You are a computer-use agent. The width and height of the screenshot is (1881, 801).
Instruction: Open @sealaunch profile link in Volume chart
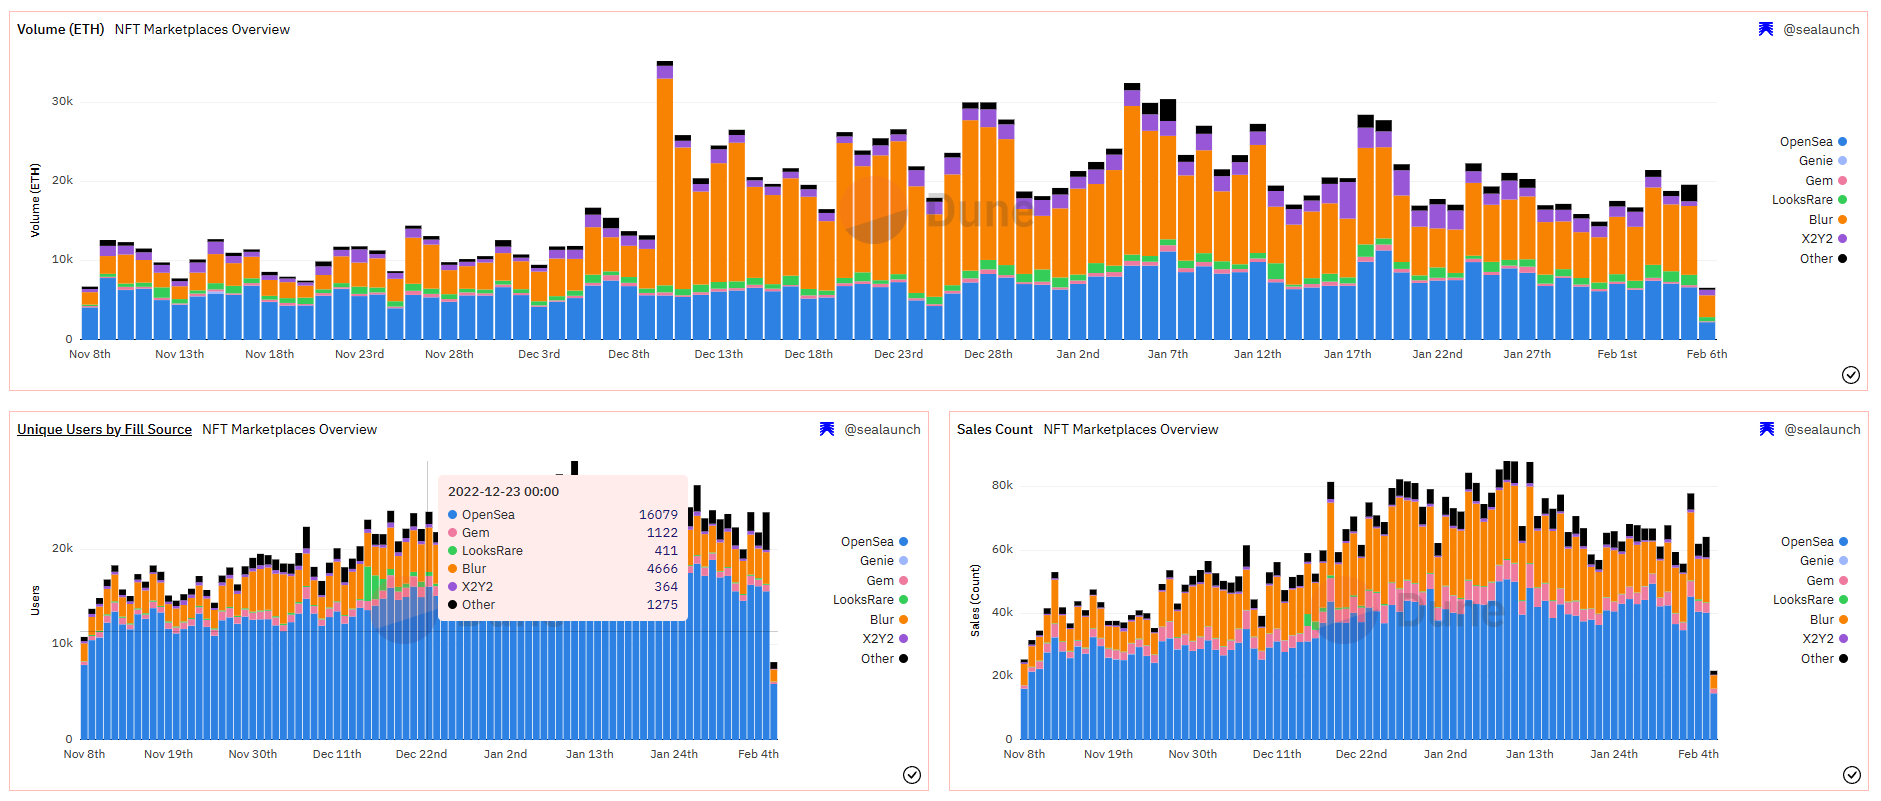[x=1821, y=29]
